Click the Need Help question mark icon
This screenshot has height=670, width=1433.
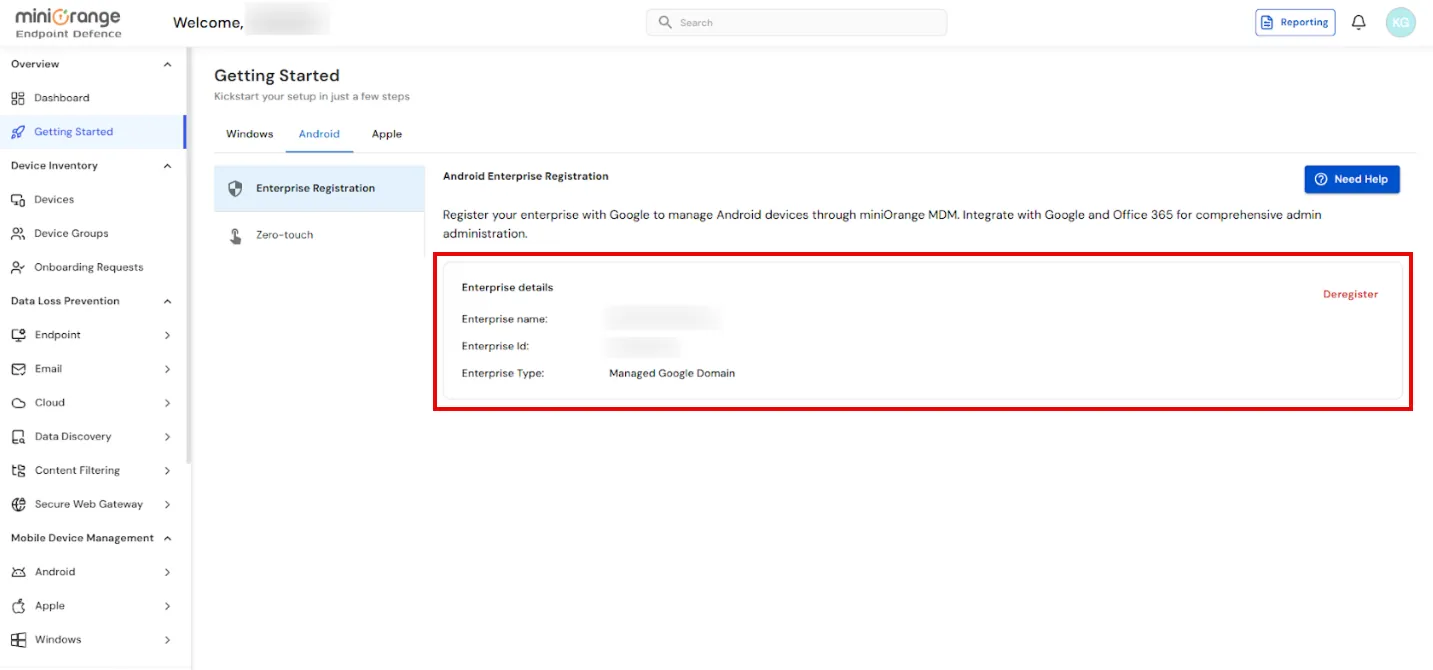[x=1321, y=179]
